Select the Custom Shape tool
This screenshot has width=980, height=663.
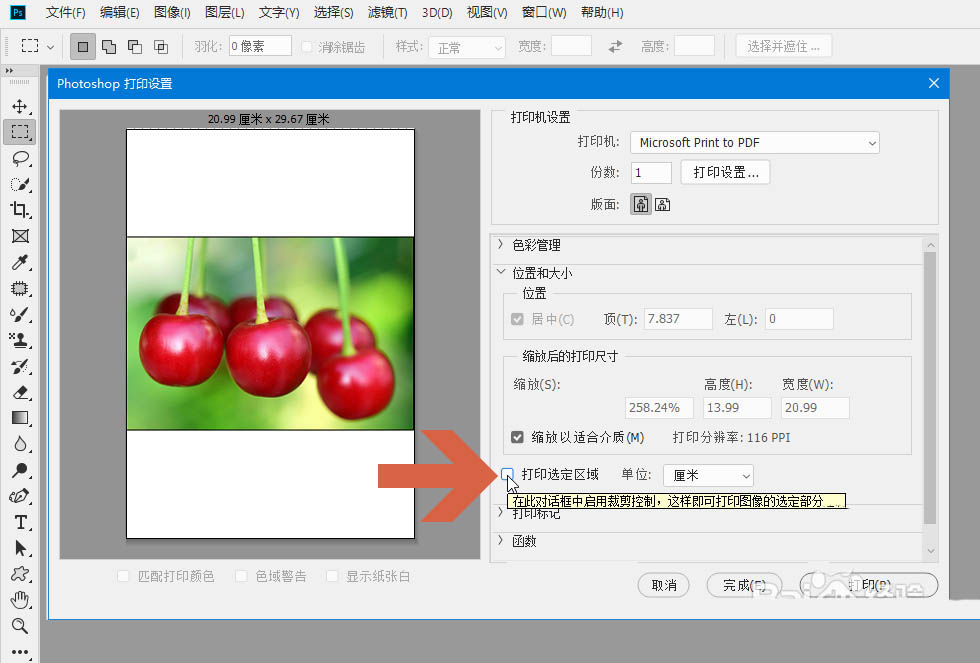(20, 574)
